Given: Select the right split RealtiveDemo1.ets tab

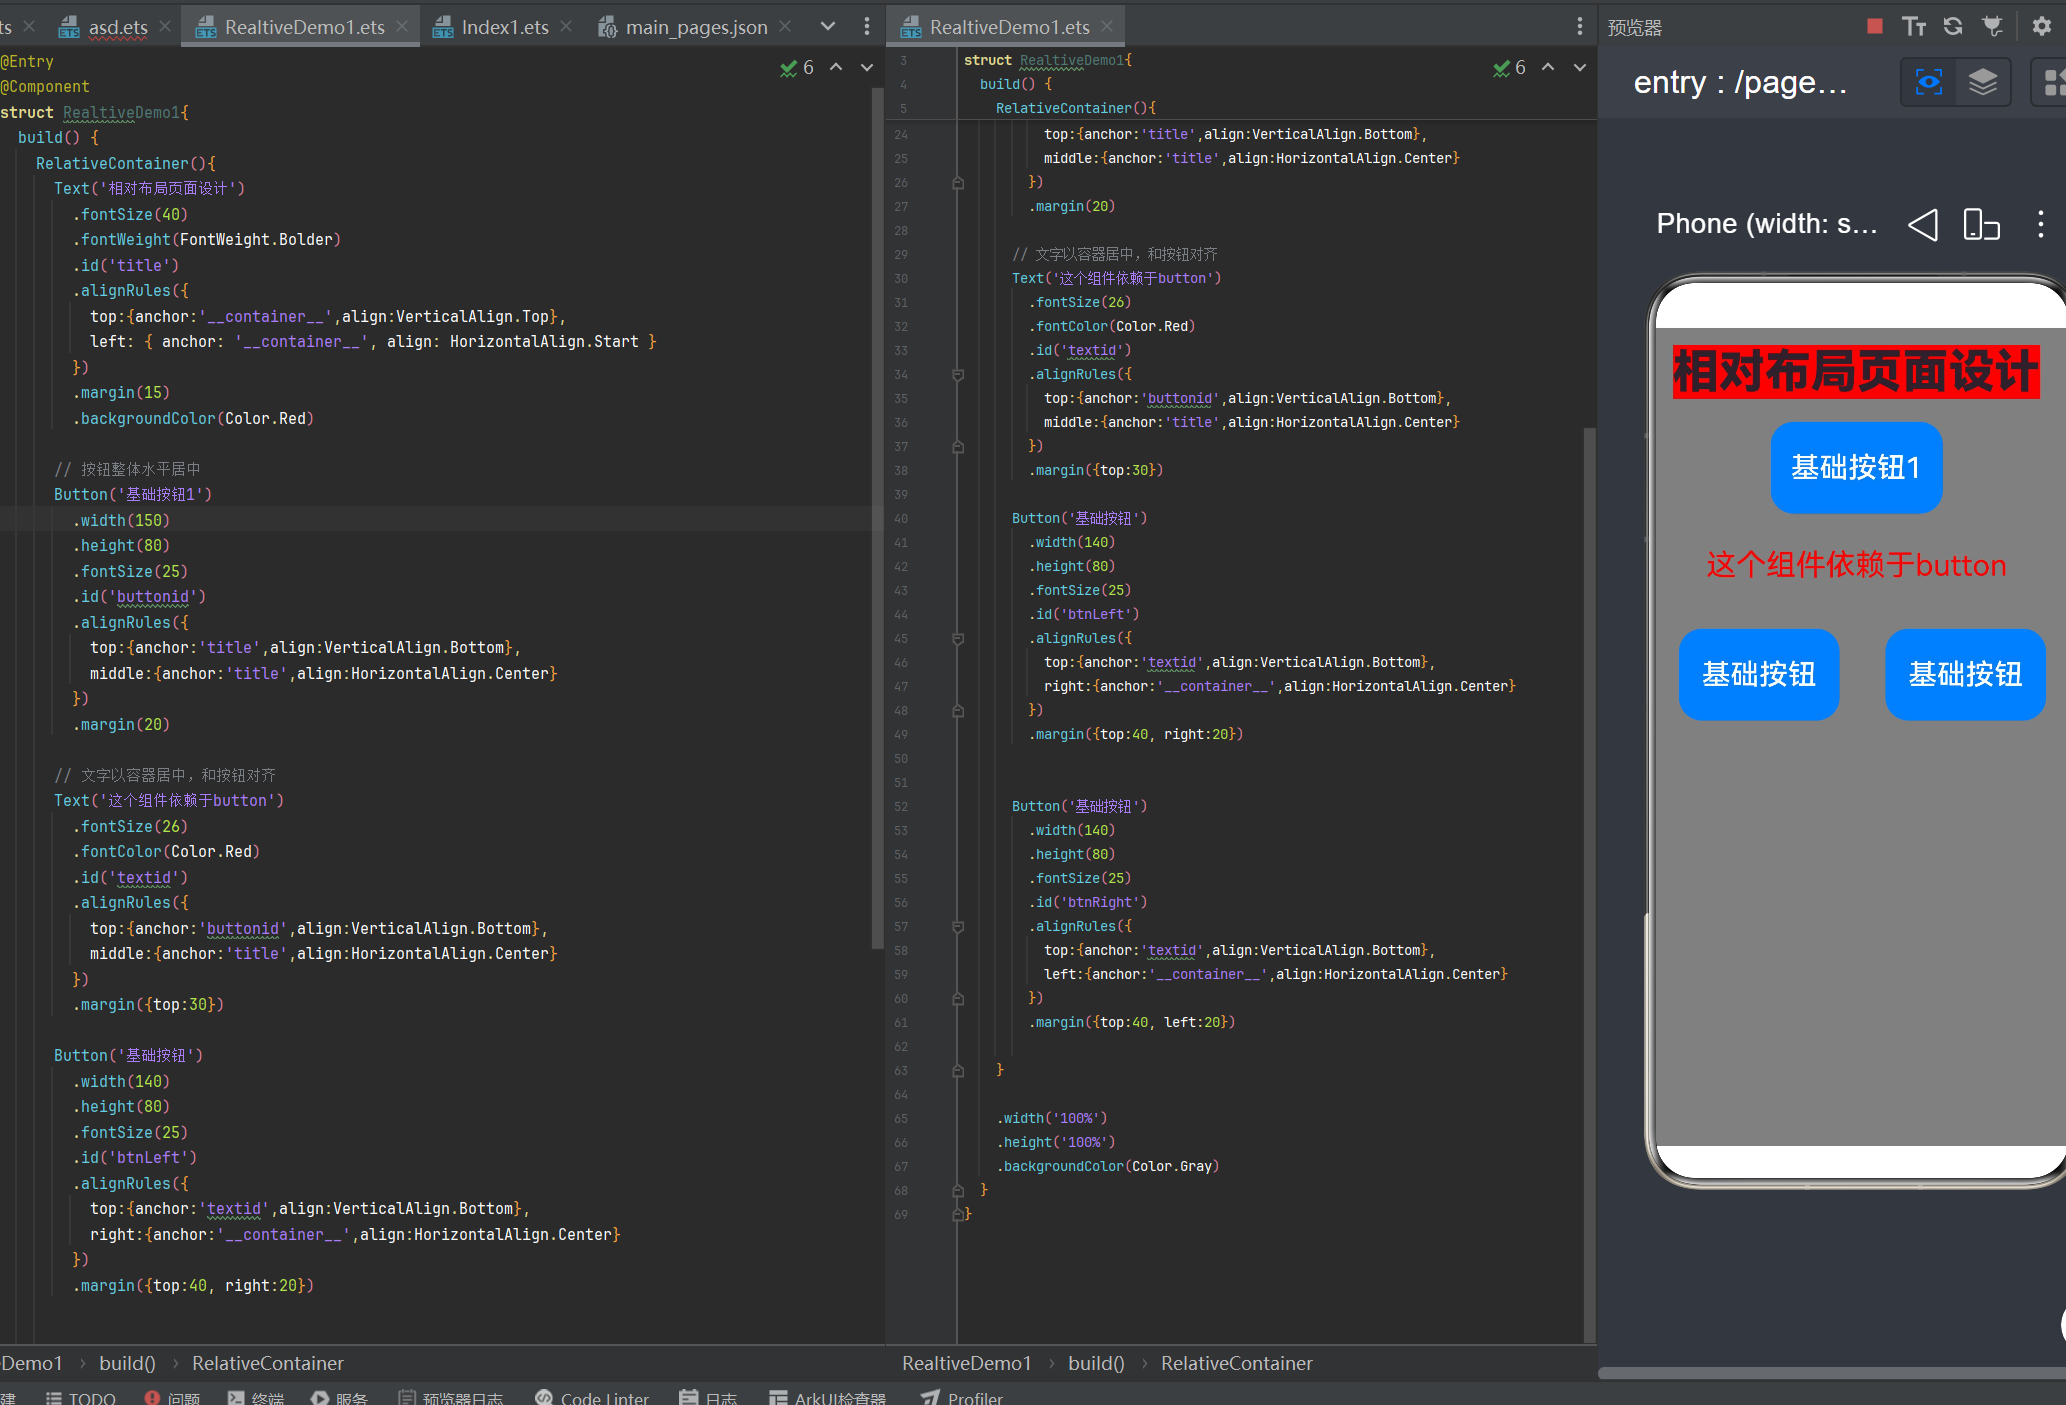Looking at the screenshot, I should click(x=1009, y=27).
